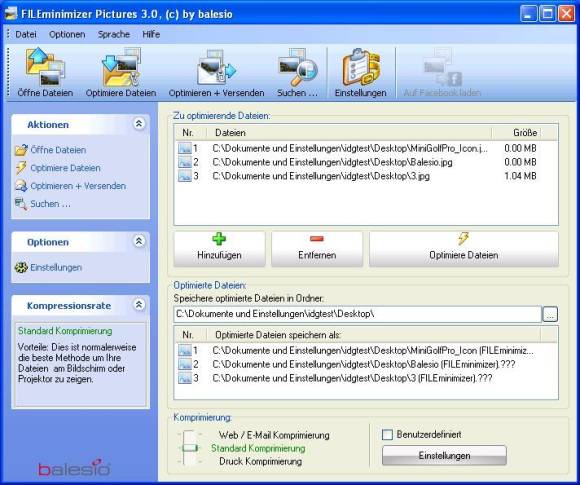Open the Suchen magnifier toolbar icon
This screenshot has height=485, width=580.
coord(297,67)
